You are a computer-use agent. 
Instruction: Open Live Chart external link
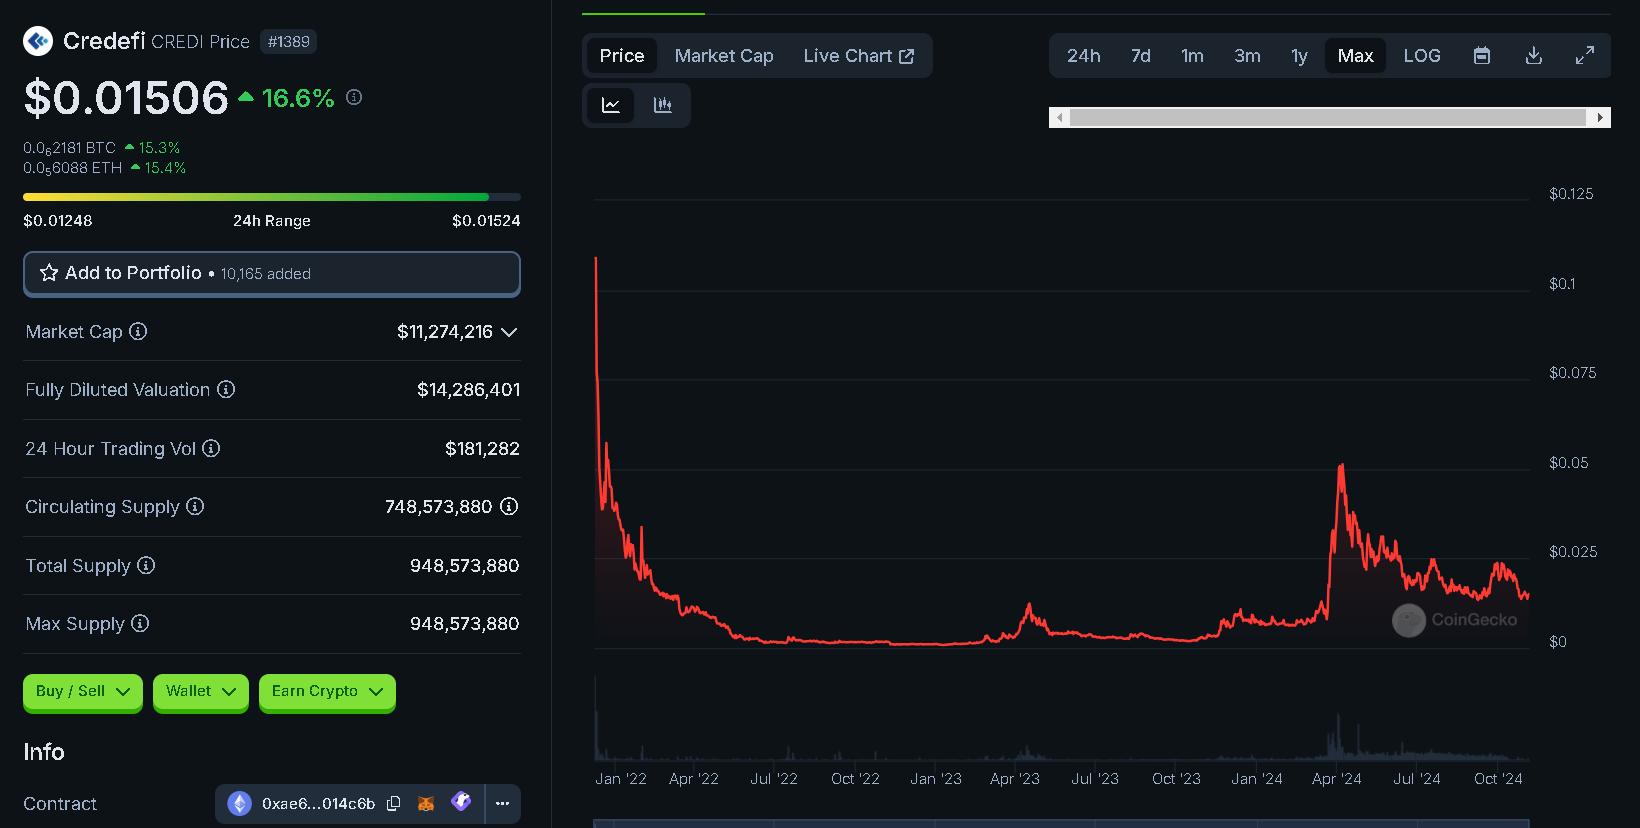click(858, 56)
